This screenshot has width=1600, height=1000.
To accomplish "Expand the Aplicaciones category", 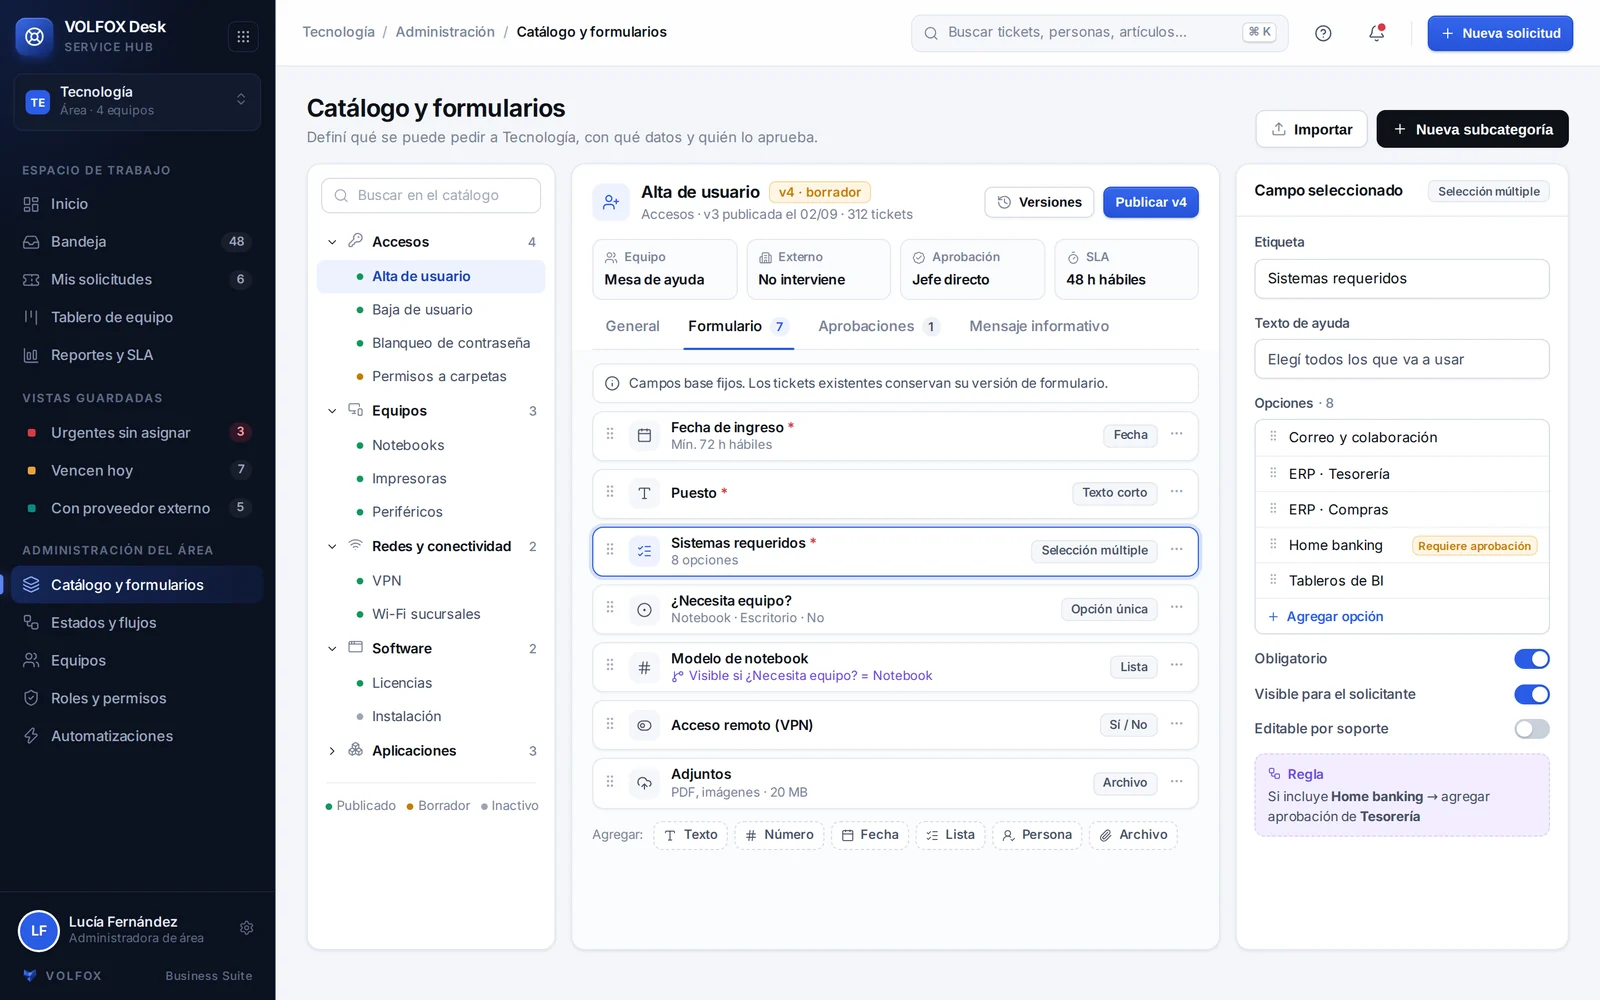I will 332,751.
